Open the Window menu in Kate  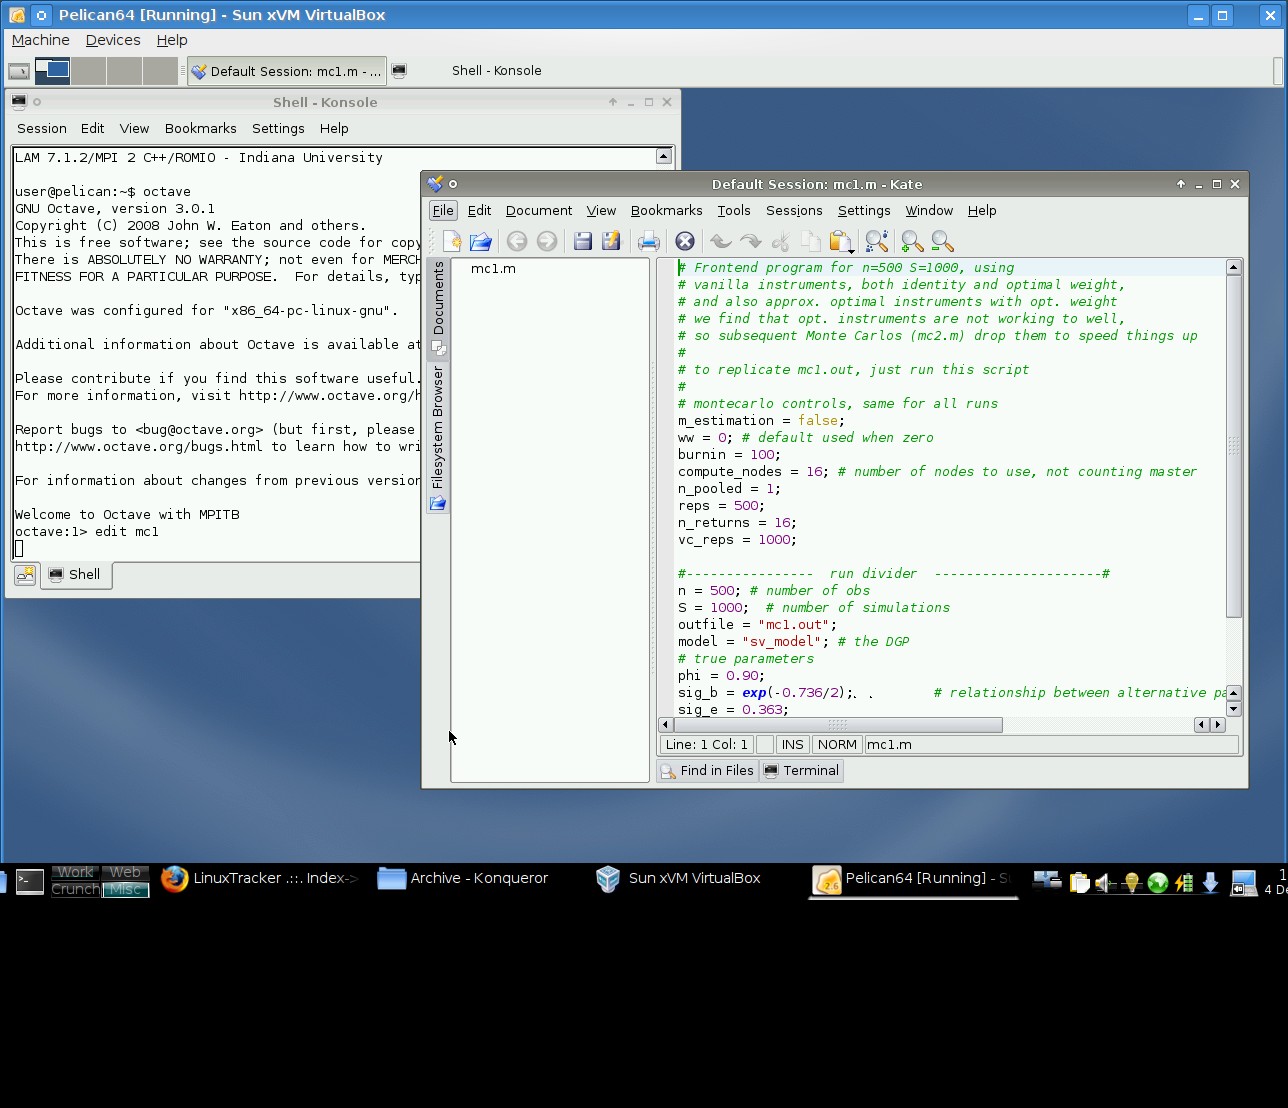[929, 211]
